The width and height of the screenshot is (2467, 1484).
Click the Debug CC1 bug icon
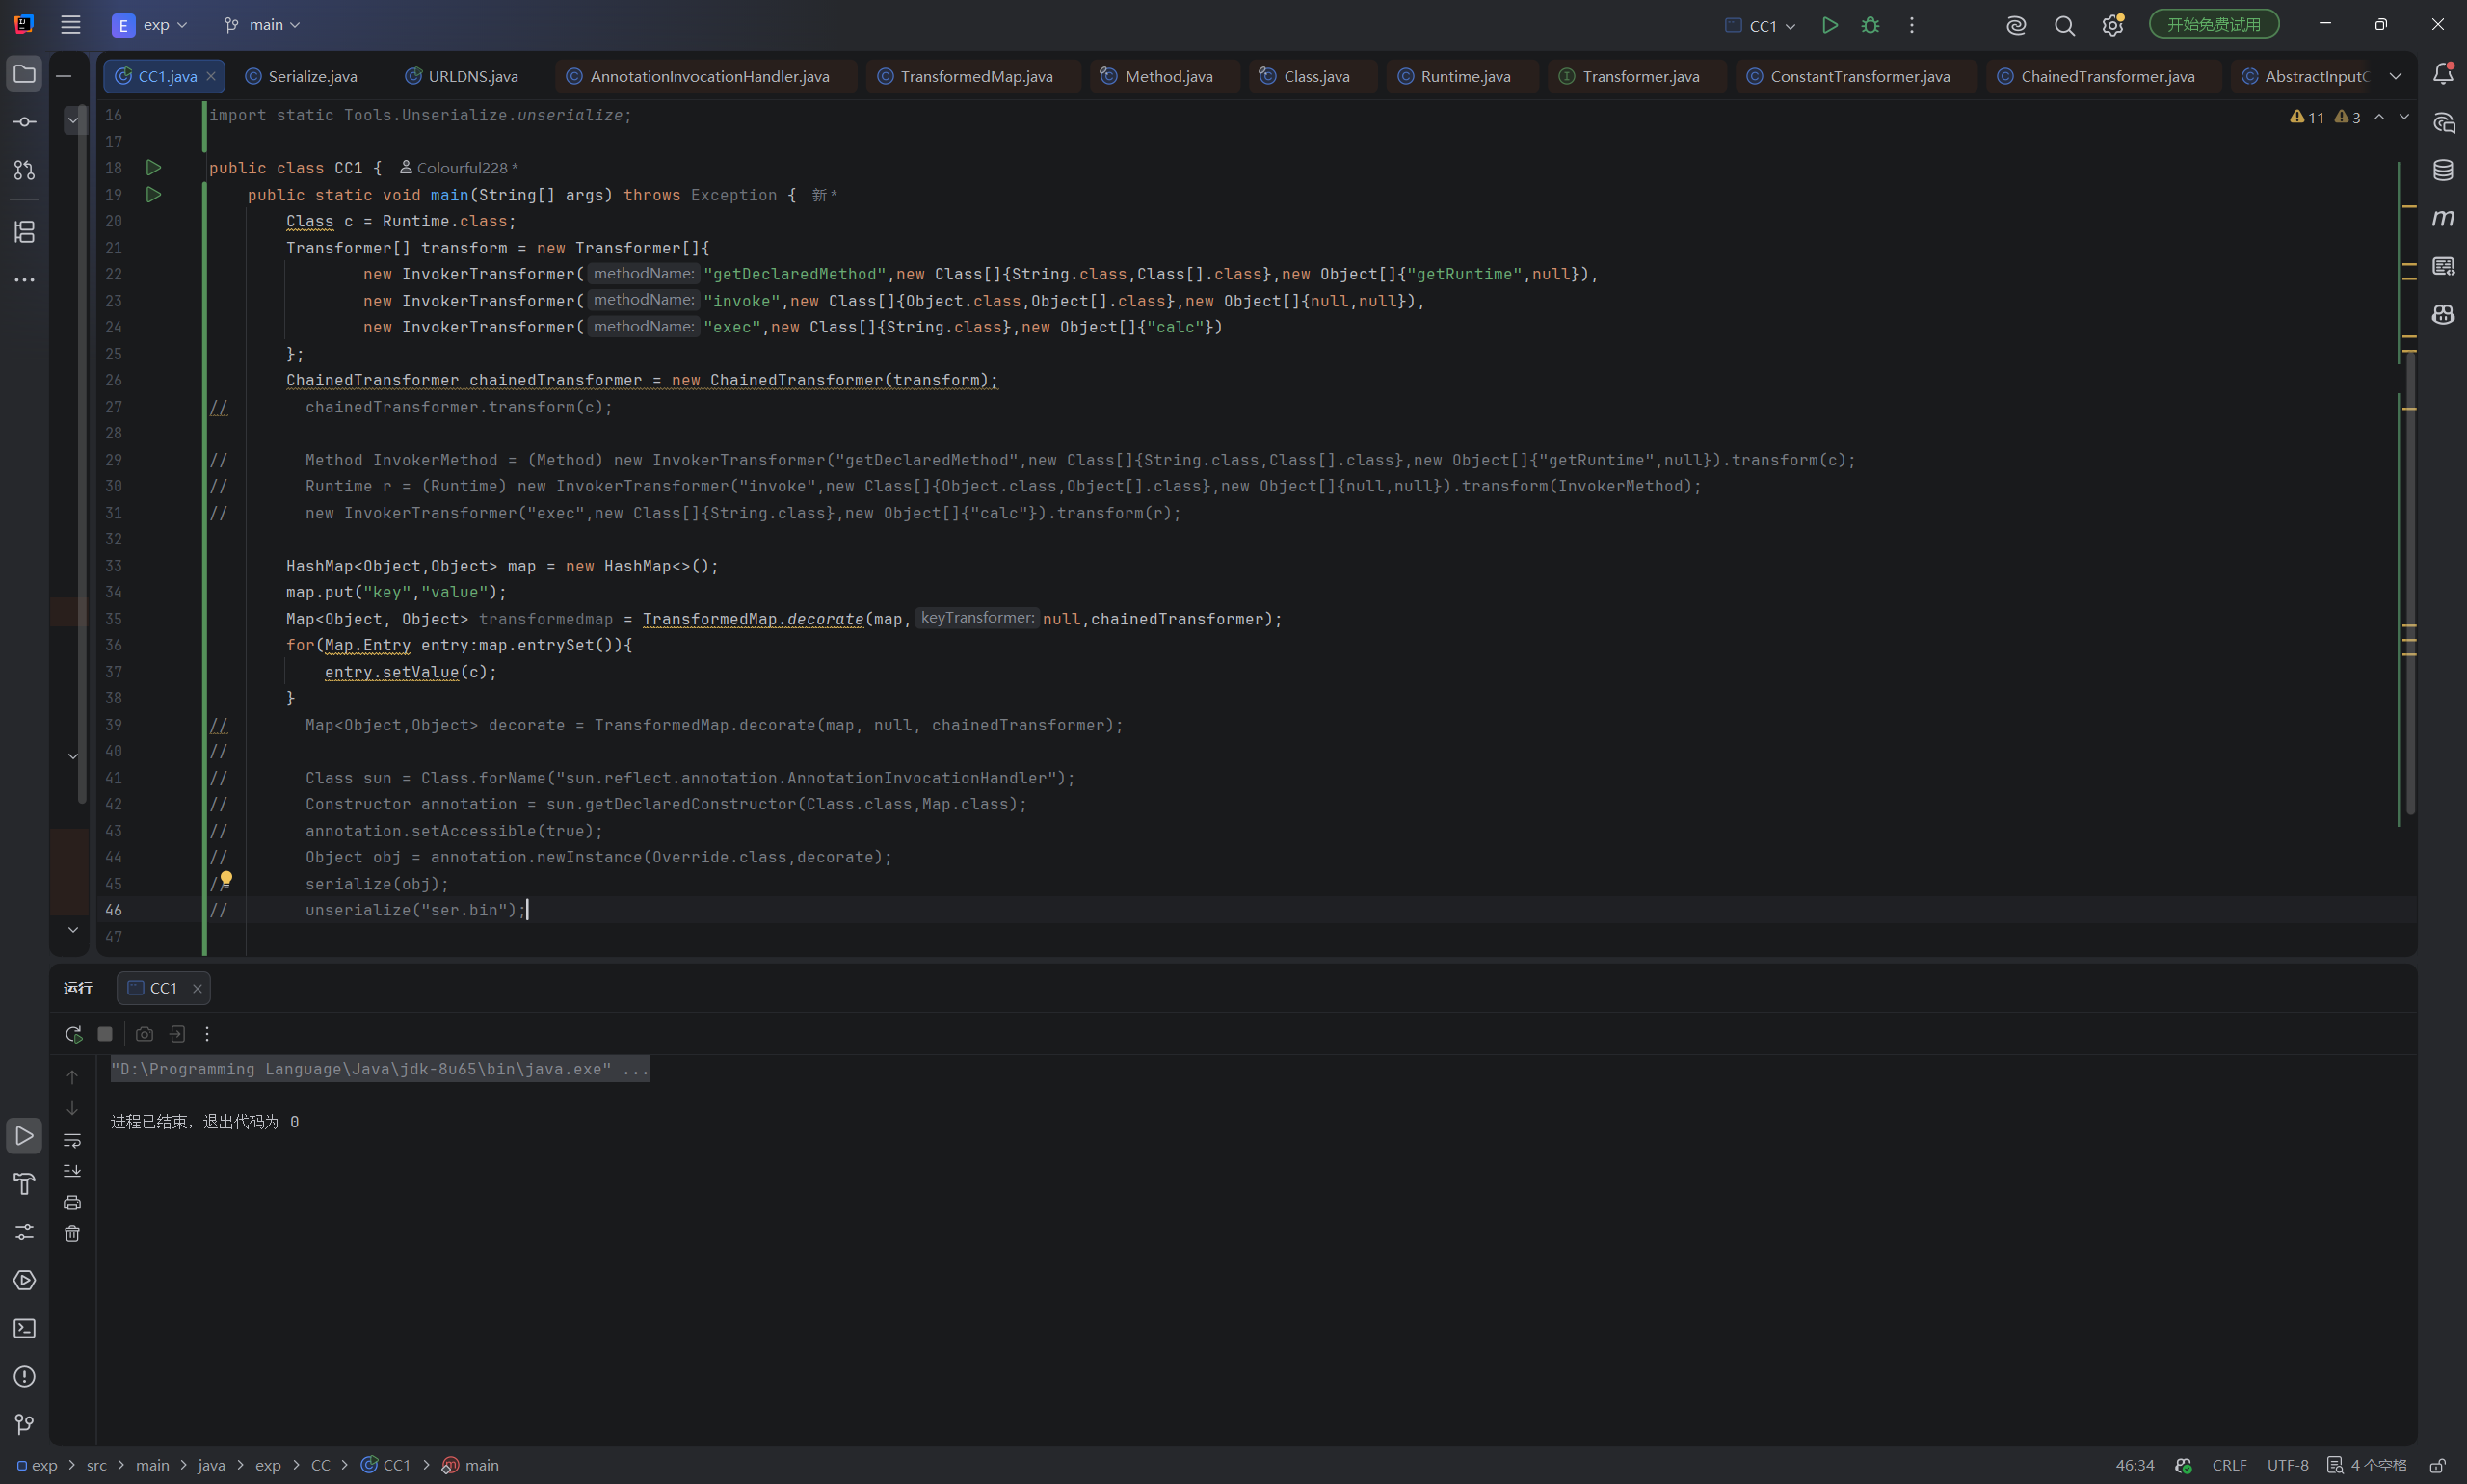pyautogui.click(x=1870, y=25)
